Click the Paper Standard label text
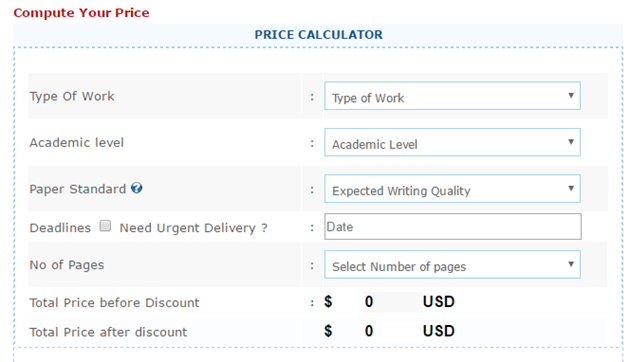This screenshot has height=362, width=630. coord(78,189)
